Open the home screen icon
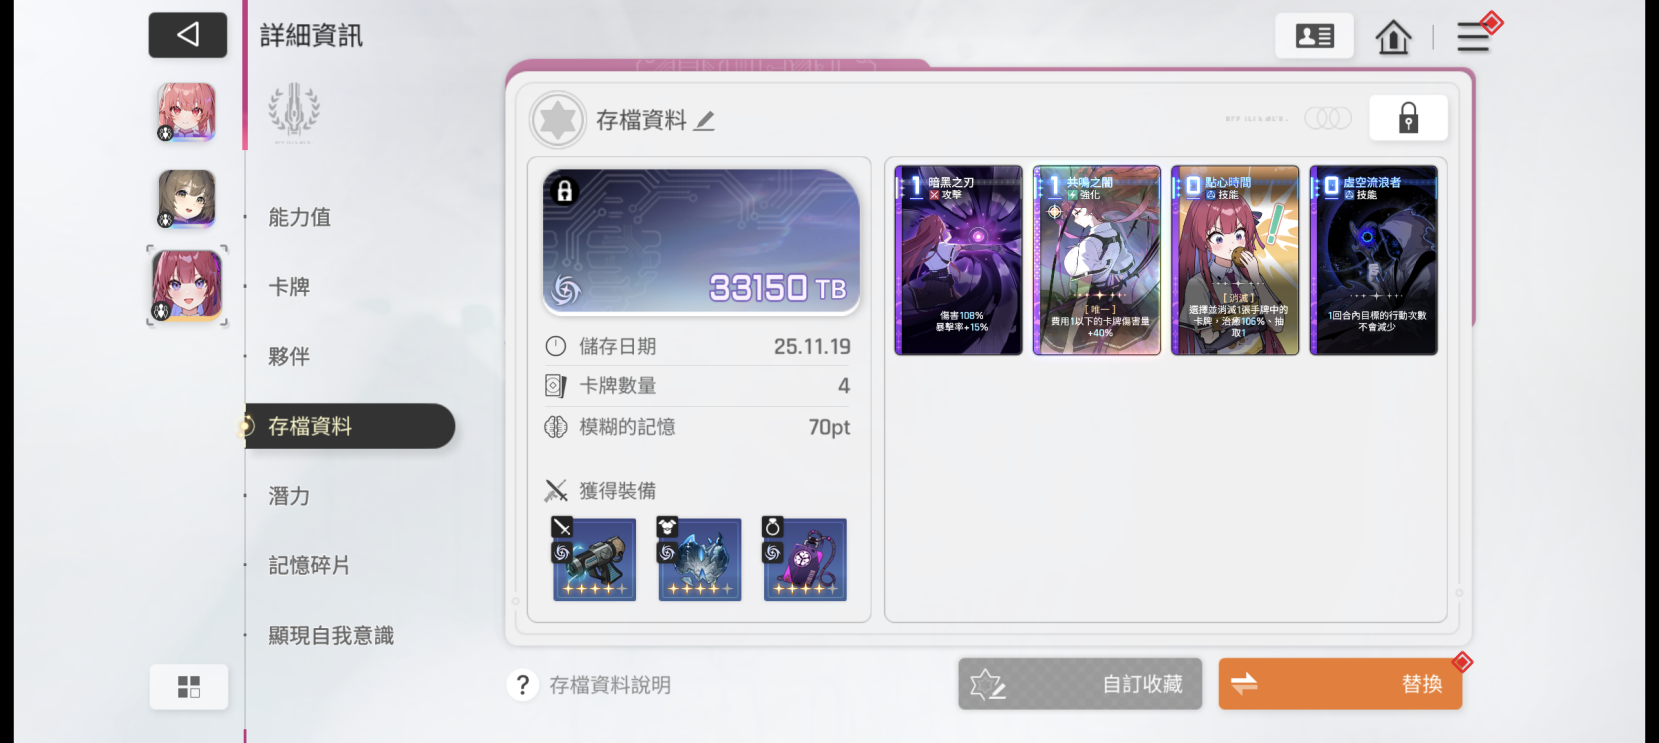1659x743 pixels. click(x=1393, y=37)
